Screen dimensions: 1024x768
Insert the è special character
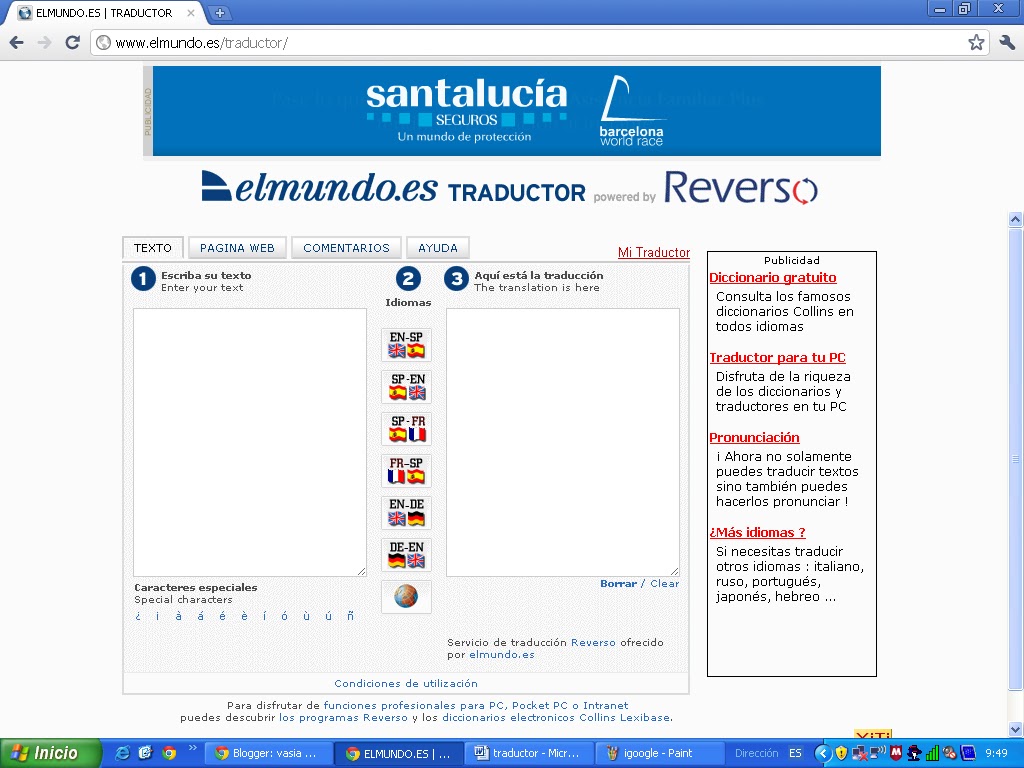pyautogui.click(x=244, y=616)
